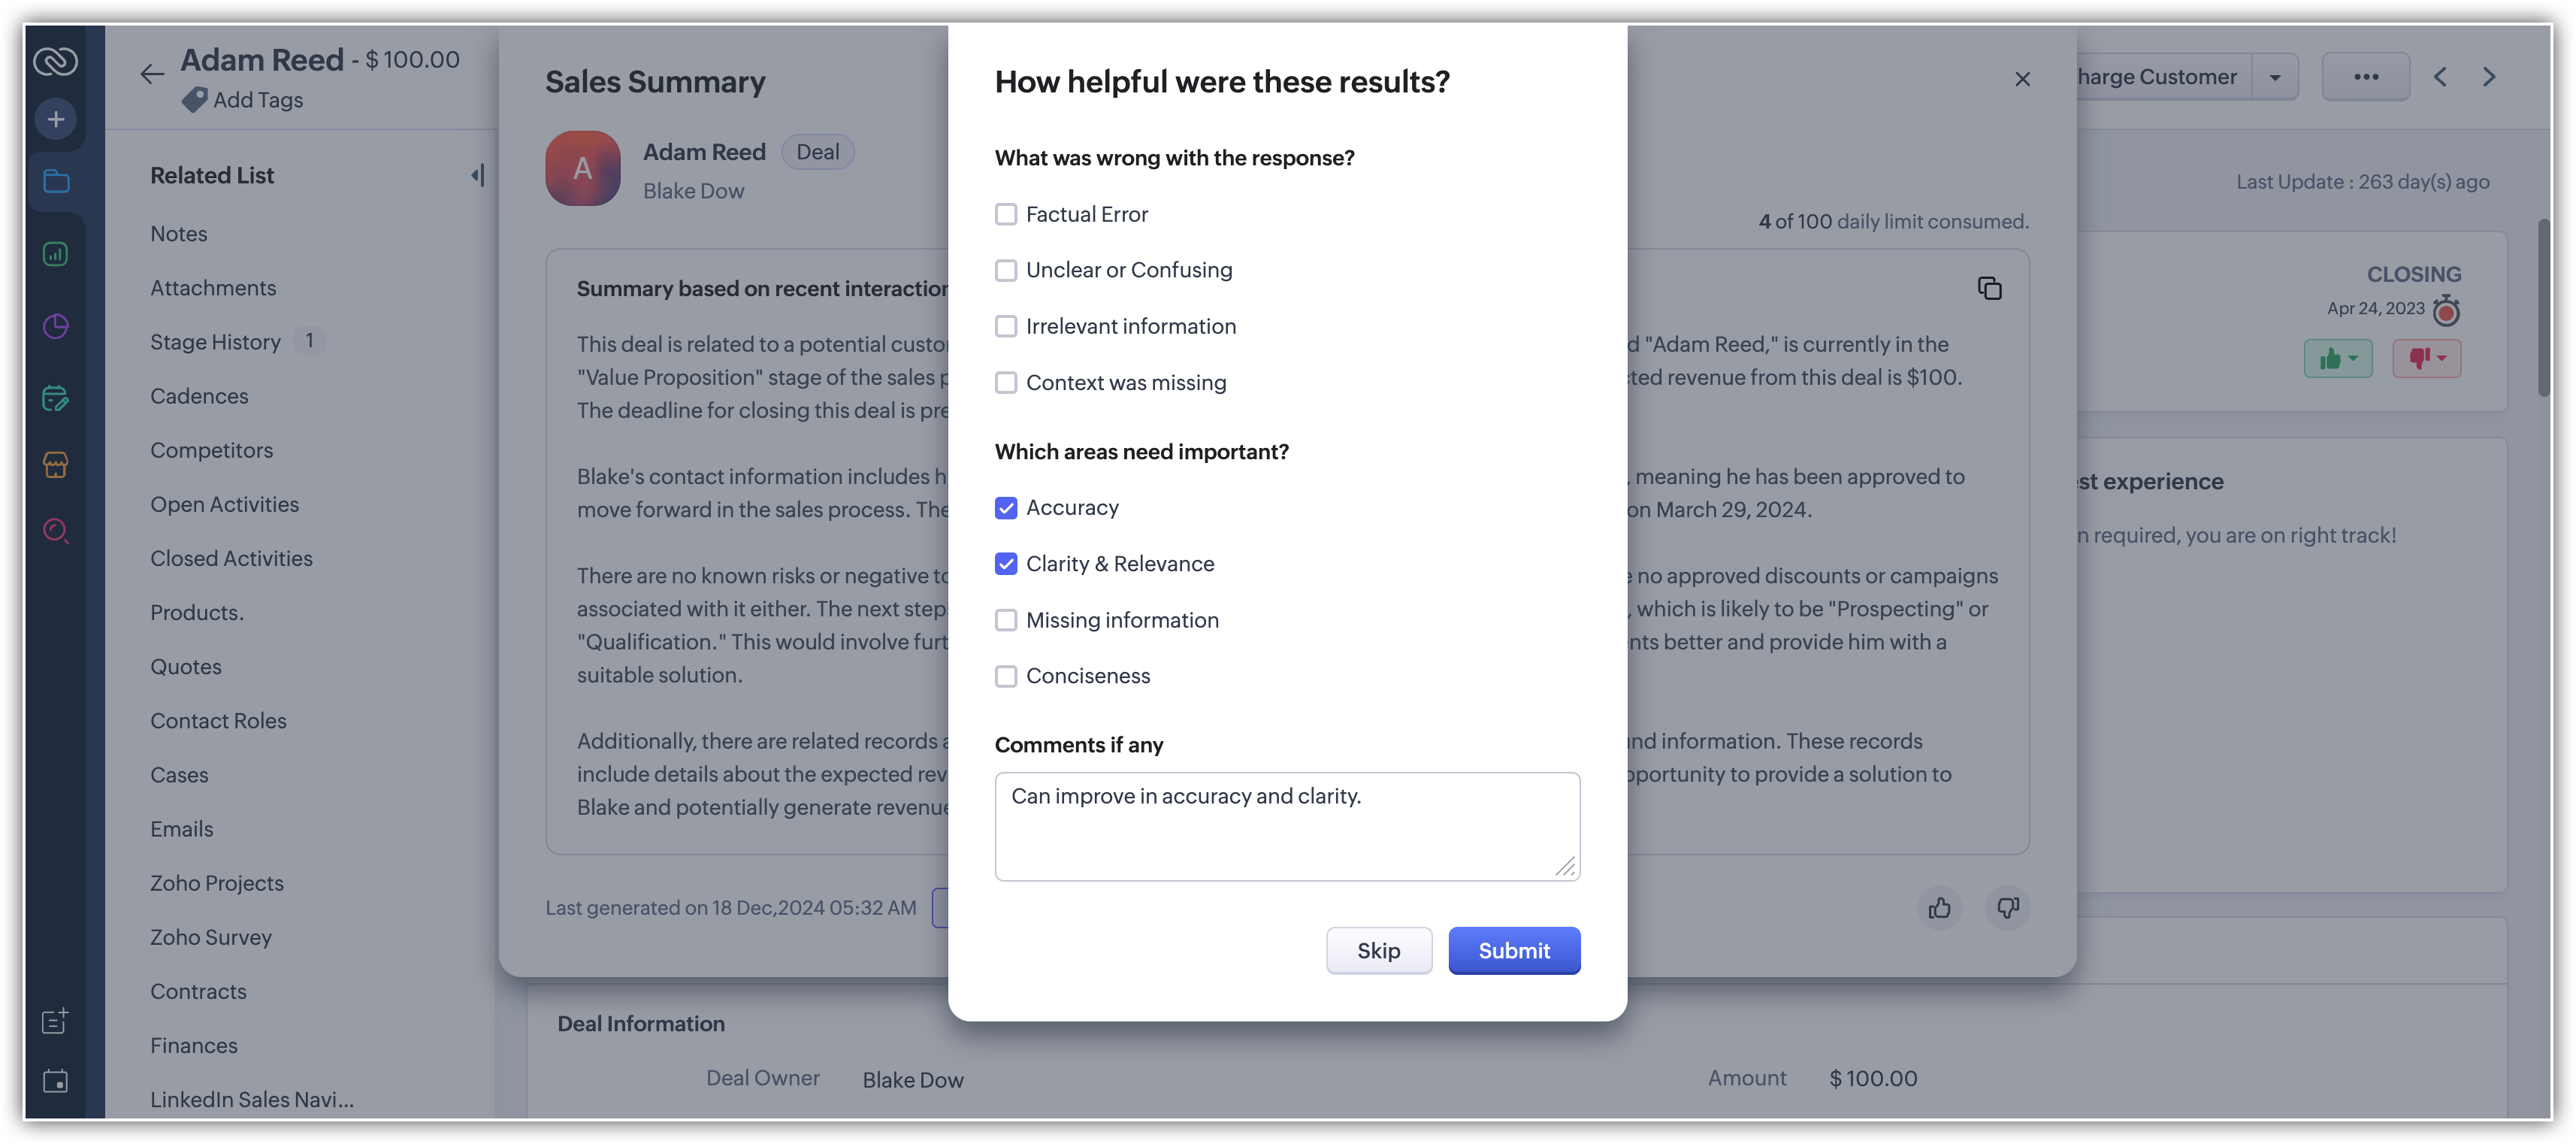Click the three-dots more options button
The height and width of the screenshot is (1144, 2576).
[2366, 77]
